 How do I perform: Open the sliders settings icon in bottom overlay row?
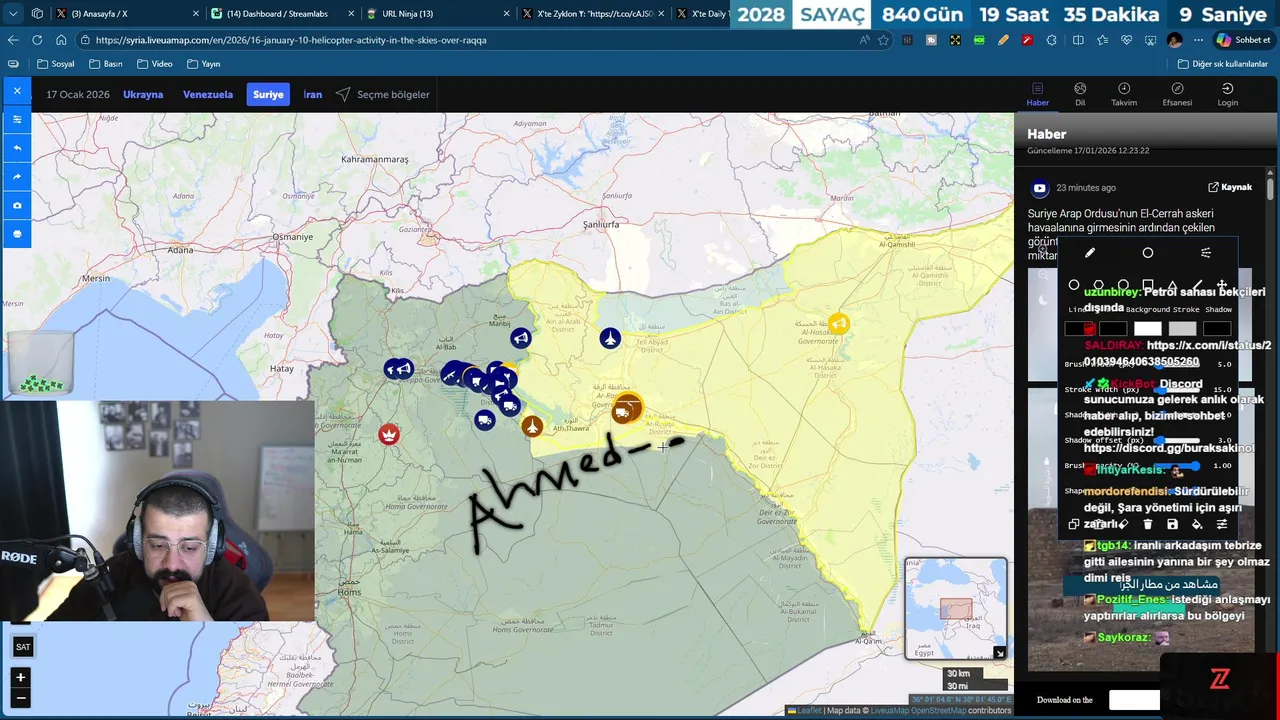tap(1222, 524)
